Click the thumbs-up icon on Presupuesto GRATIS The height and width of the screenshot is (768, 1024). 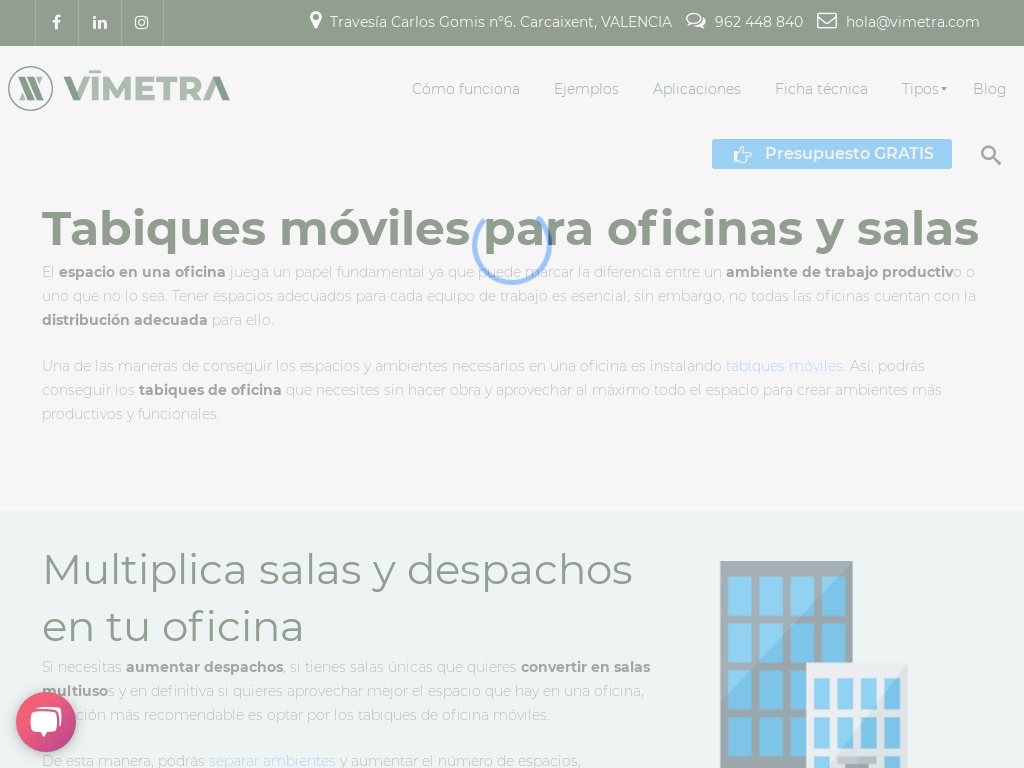coord(743,154)
